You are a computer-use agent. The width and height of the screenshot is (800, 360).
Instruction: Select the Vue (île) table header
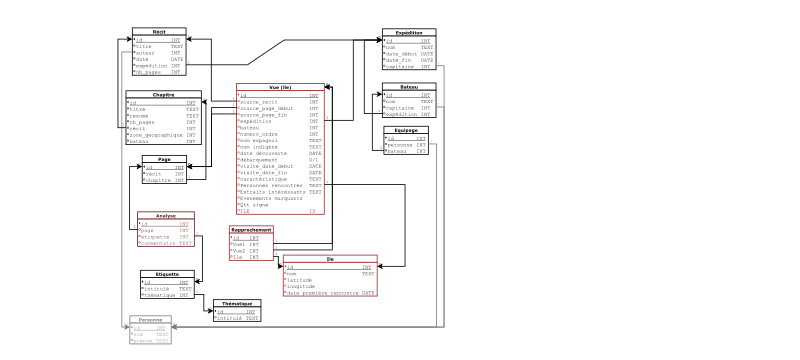(x=280, y=87)
